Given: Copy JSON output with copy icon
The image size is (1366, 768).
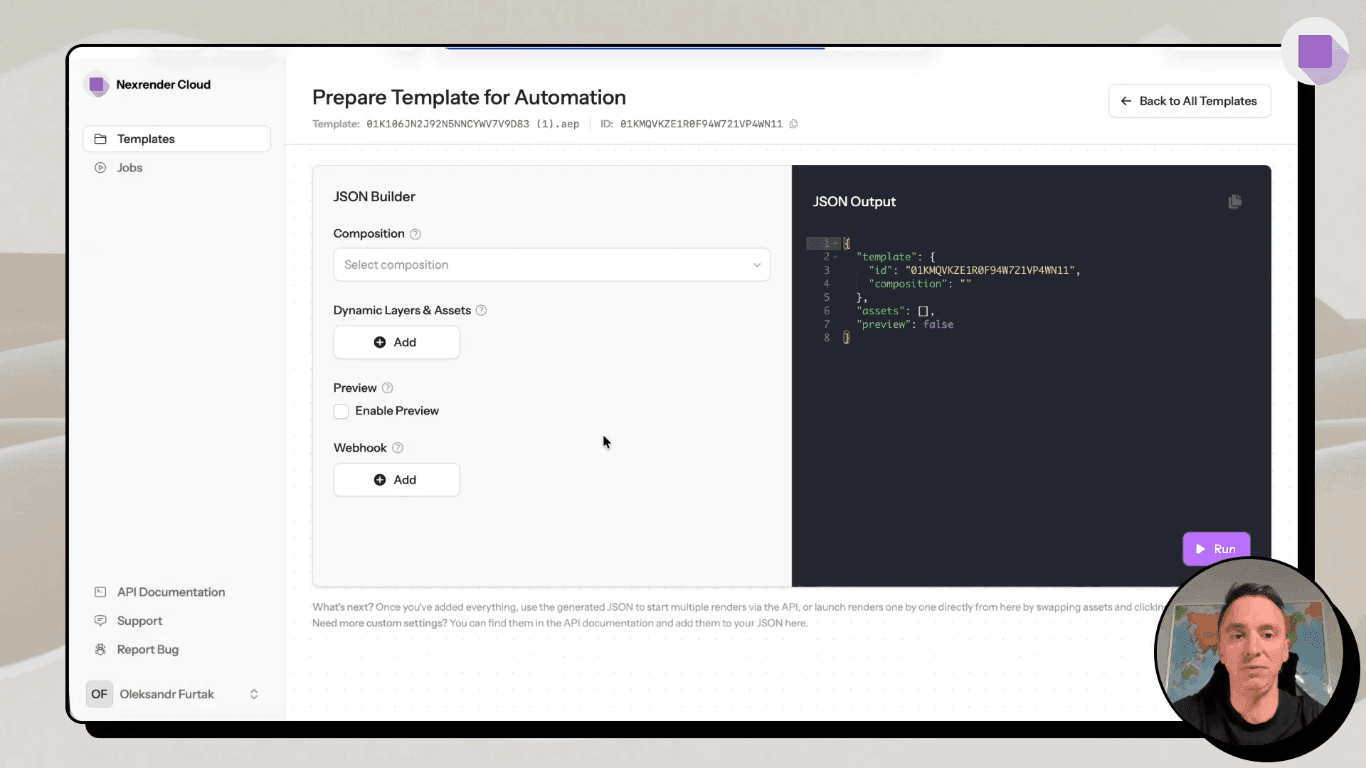Looking at the screenshot, I should pos(1235,202).
